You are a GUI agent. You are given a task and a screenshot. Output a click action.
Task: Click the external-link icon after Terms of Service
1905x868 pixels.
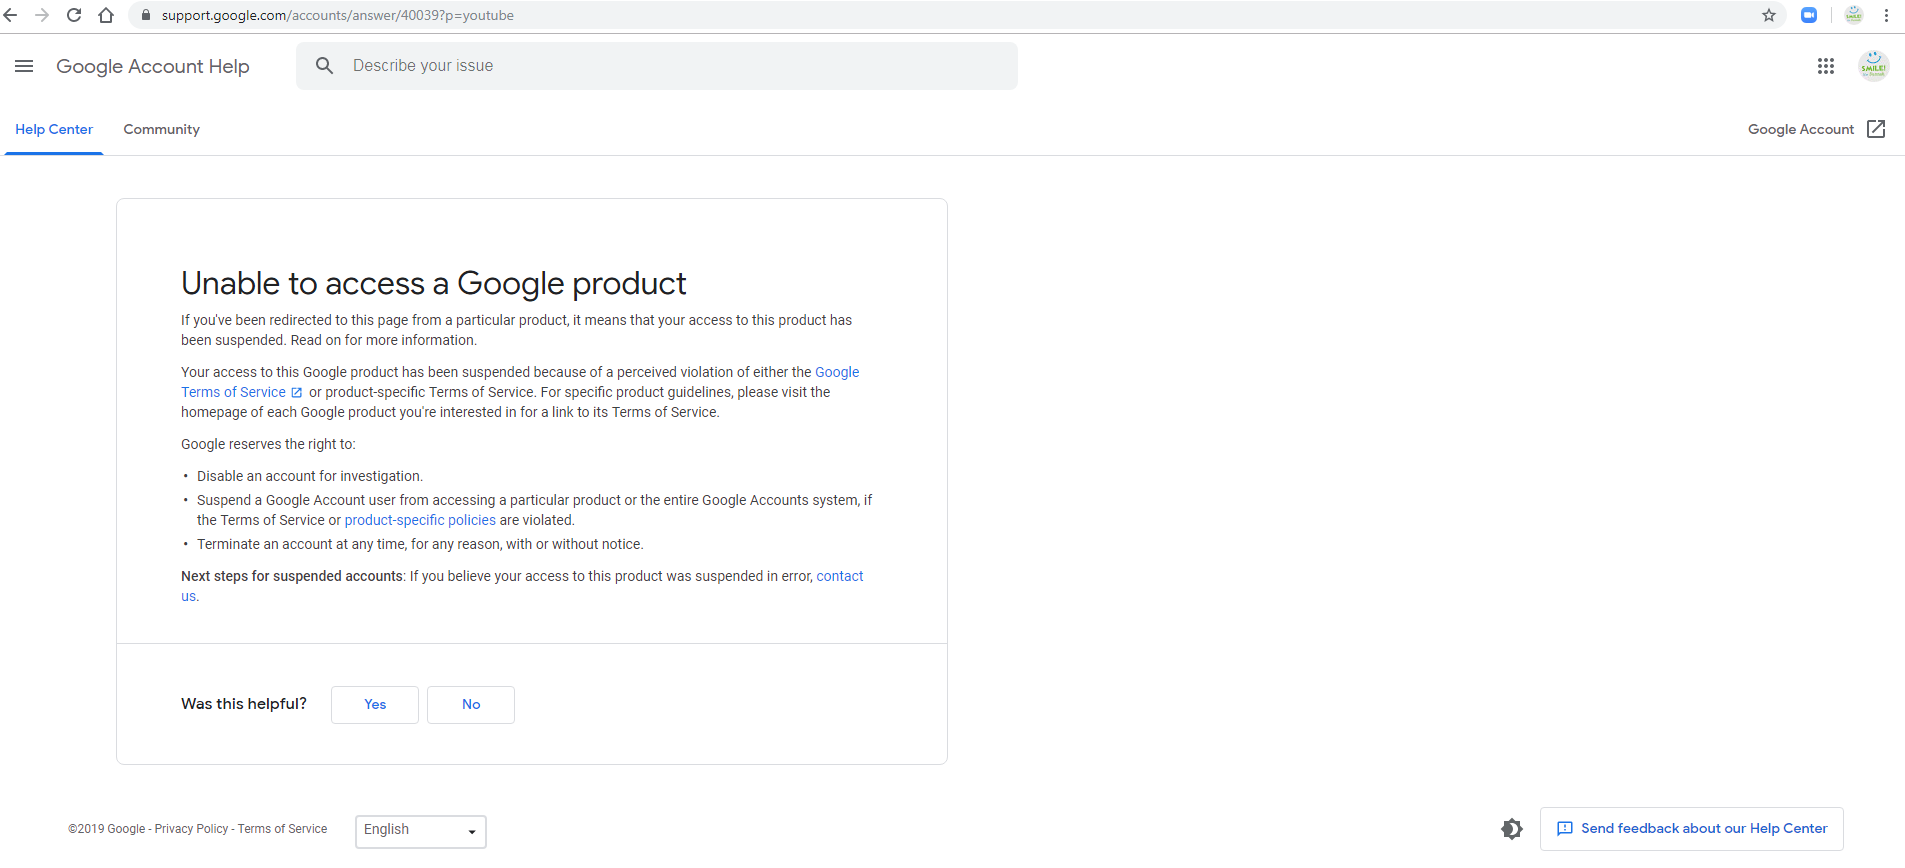pos(296,393)
